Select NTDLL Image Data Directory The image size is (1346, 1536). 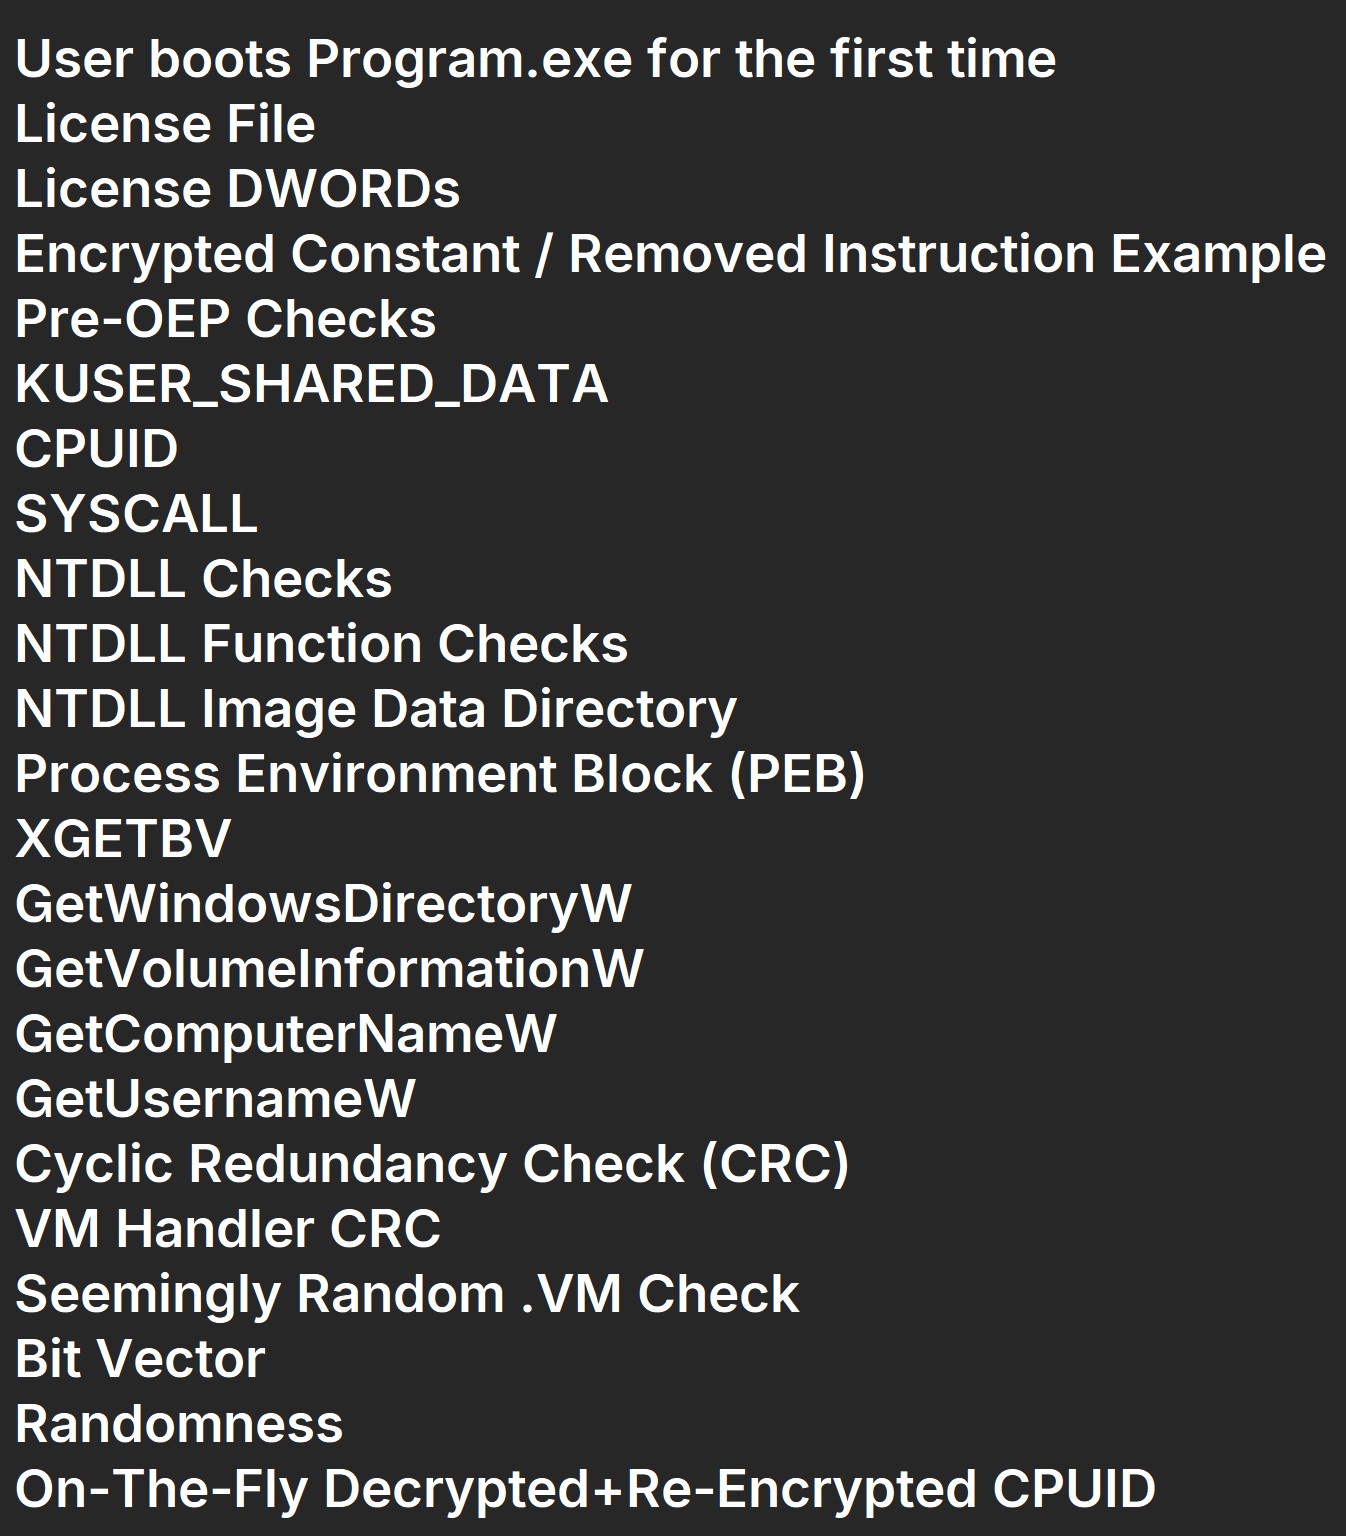pyautogui.click(x=376, y=709)
